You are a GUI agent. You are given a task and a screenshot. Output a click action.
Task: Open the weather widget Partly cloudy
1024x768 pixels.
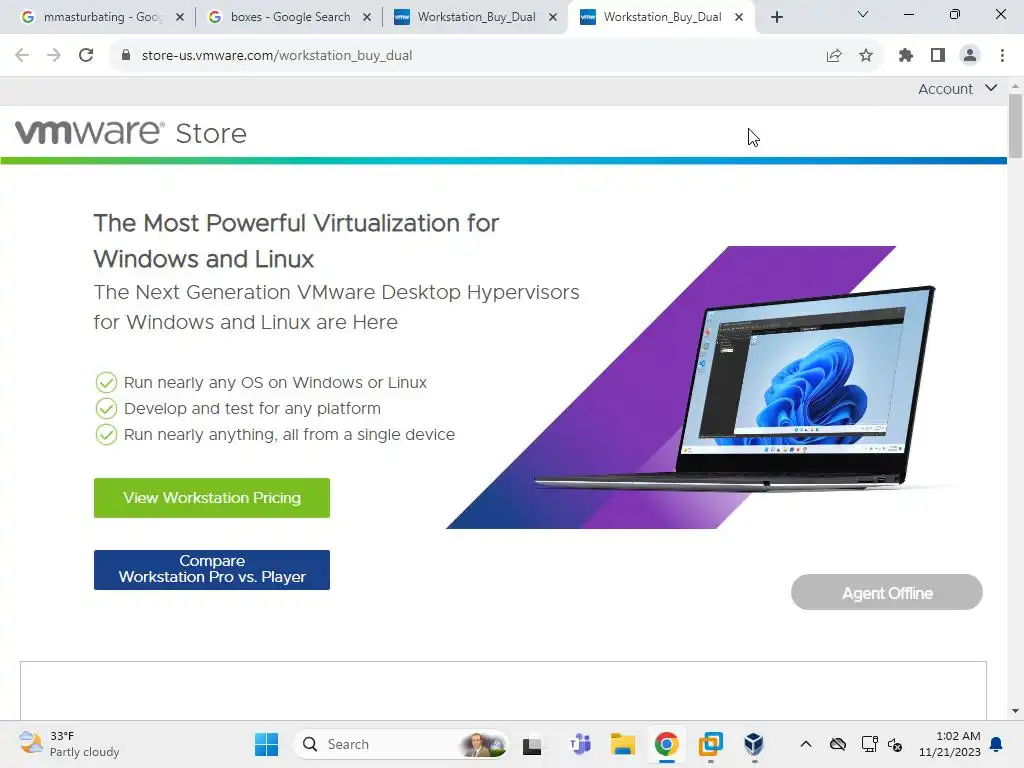(69, 744)
